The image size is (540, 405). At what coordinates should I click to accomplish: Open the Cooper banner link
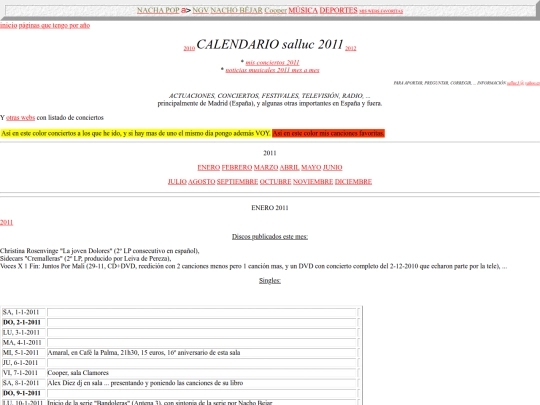point(275,10)
